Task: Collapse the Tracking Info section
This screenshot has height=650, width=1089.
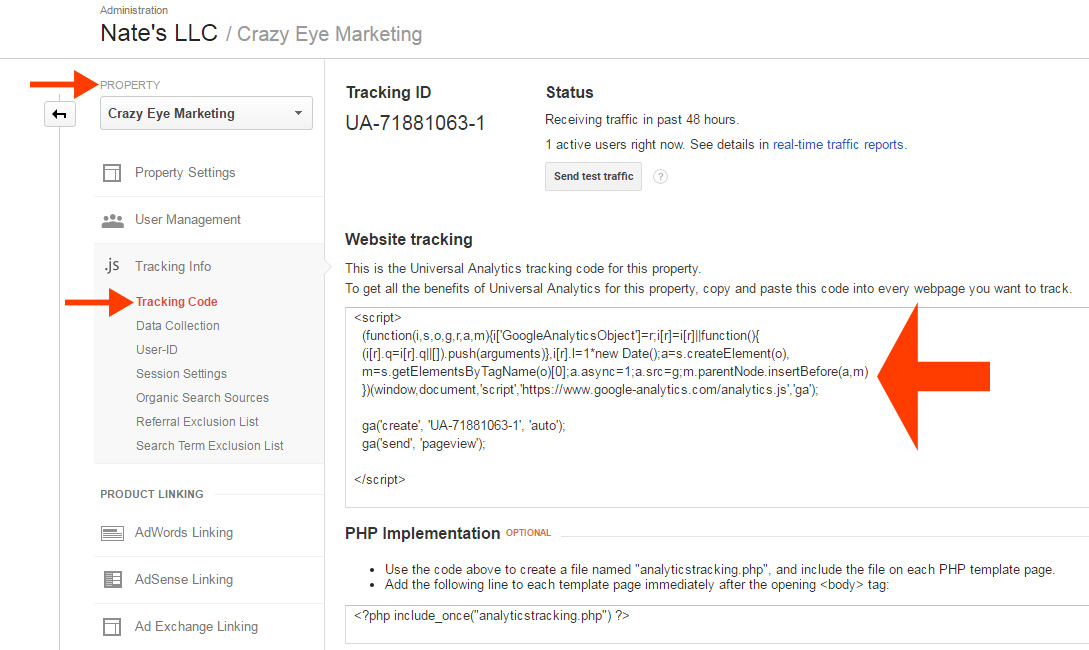Action: [173, 267]
